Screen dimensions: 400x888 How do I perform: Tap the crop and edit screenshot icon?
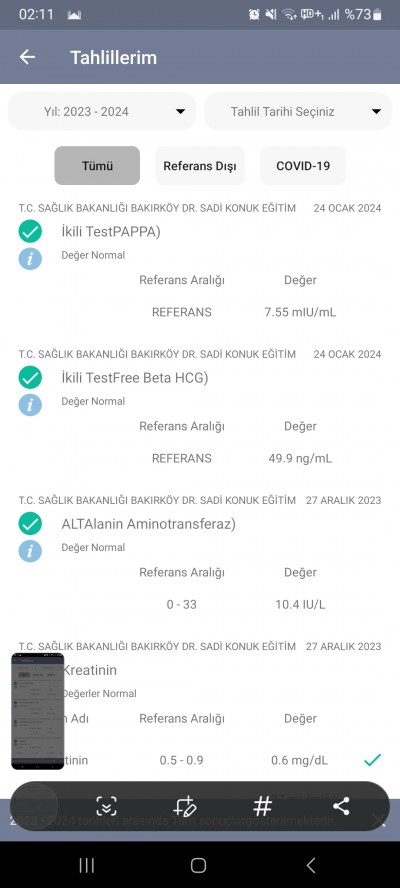(185, 805)
